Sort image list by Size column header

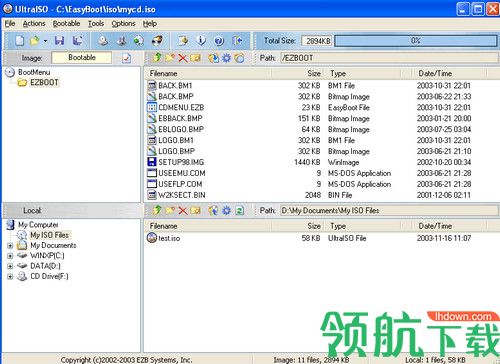coord(299,73)
